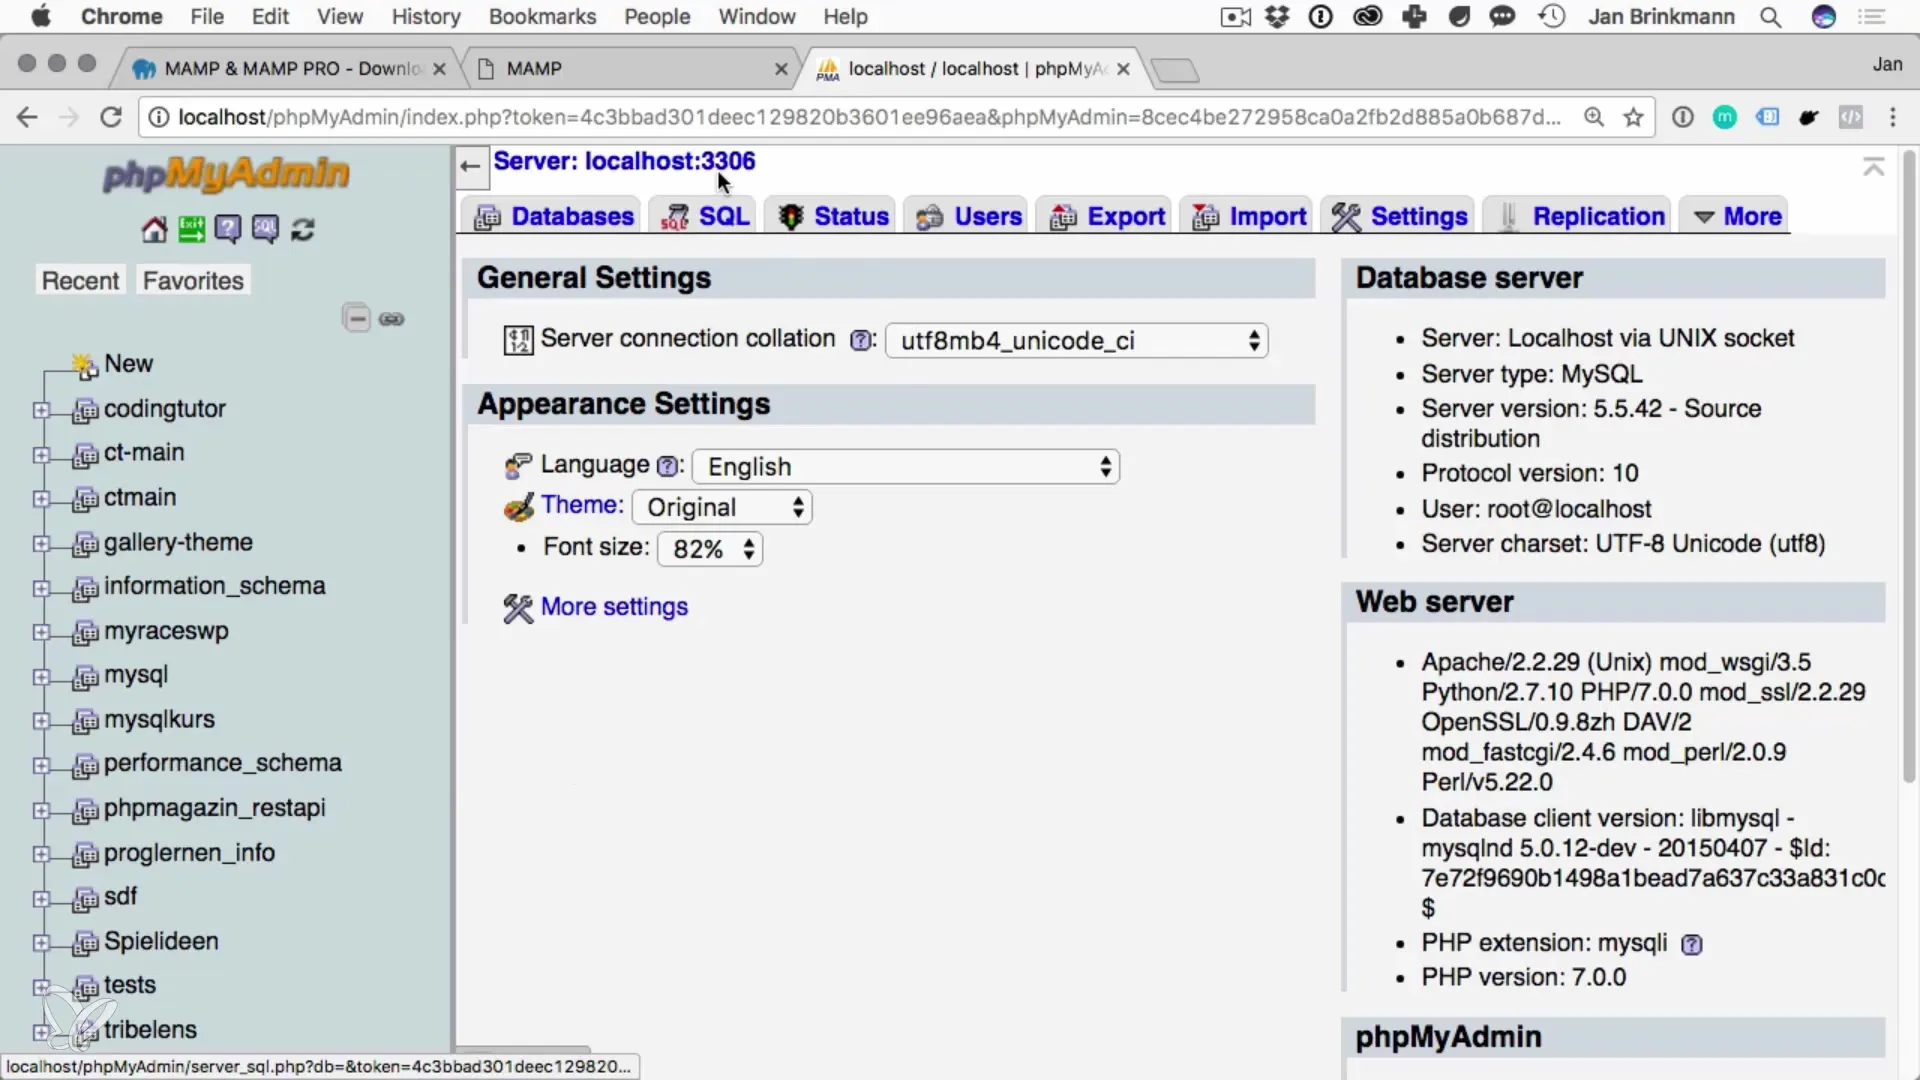This screenshot has height=1080, width=1920.
Task: Open Time Machine menu bar icon
Action: [x=1552, y=17]
